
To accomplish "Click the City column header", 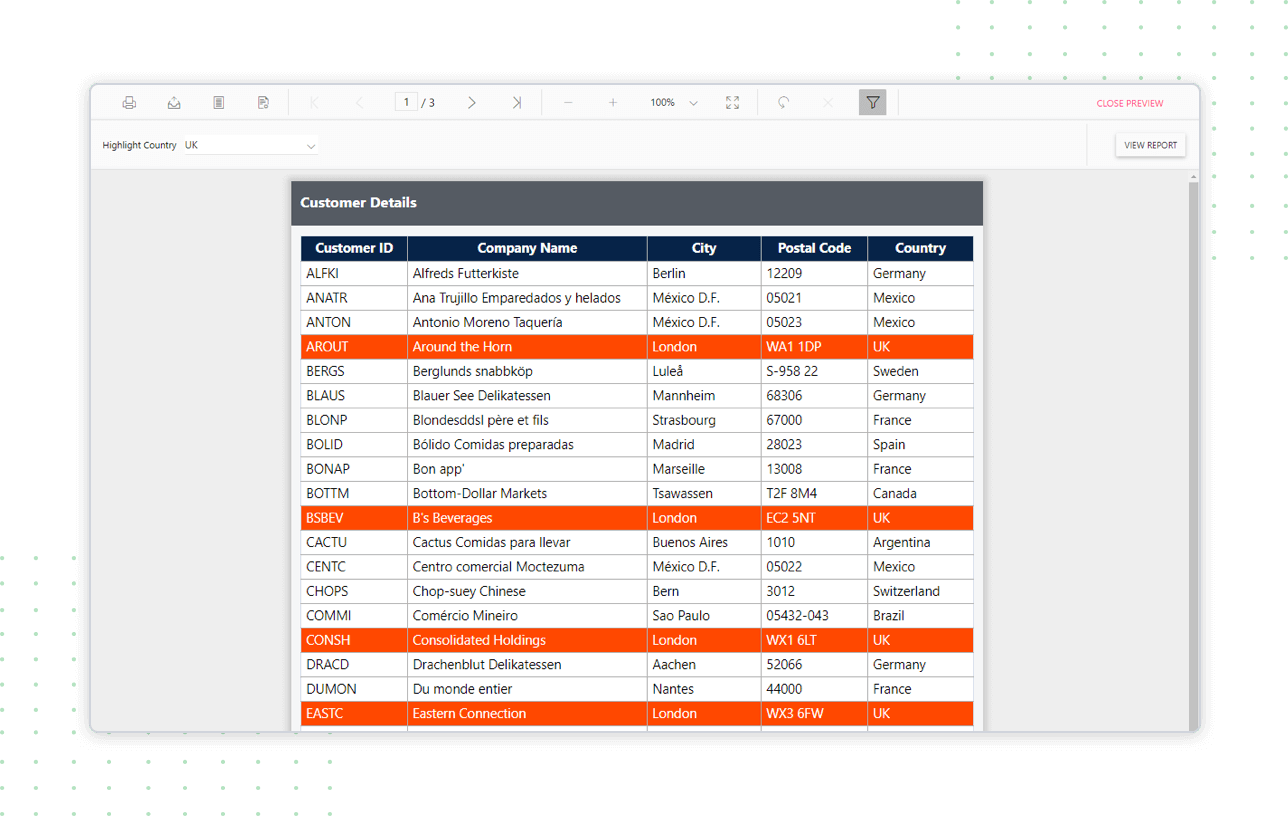I will 704,248.
